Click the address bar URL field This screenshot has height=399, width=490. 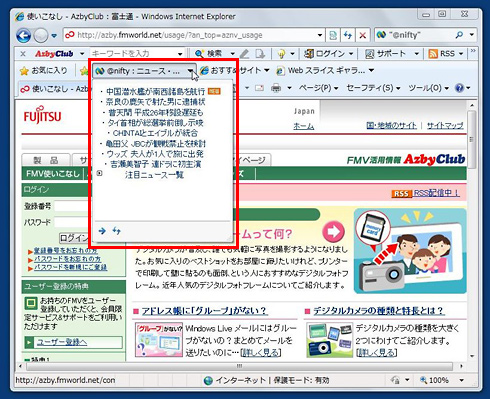pos(190,35)
